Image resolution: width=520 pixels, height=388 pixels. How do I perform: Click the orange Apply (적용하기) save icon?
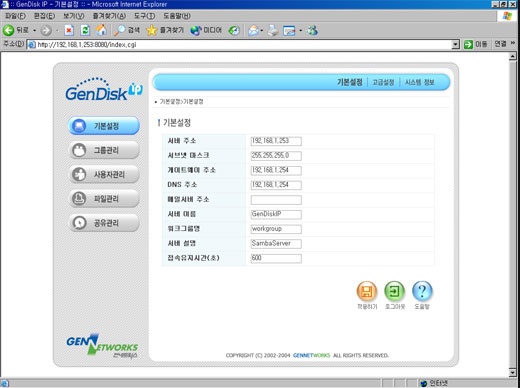pyautogui.click(x=367, y=291)
